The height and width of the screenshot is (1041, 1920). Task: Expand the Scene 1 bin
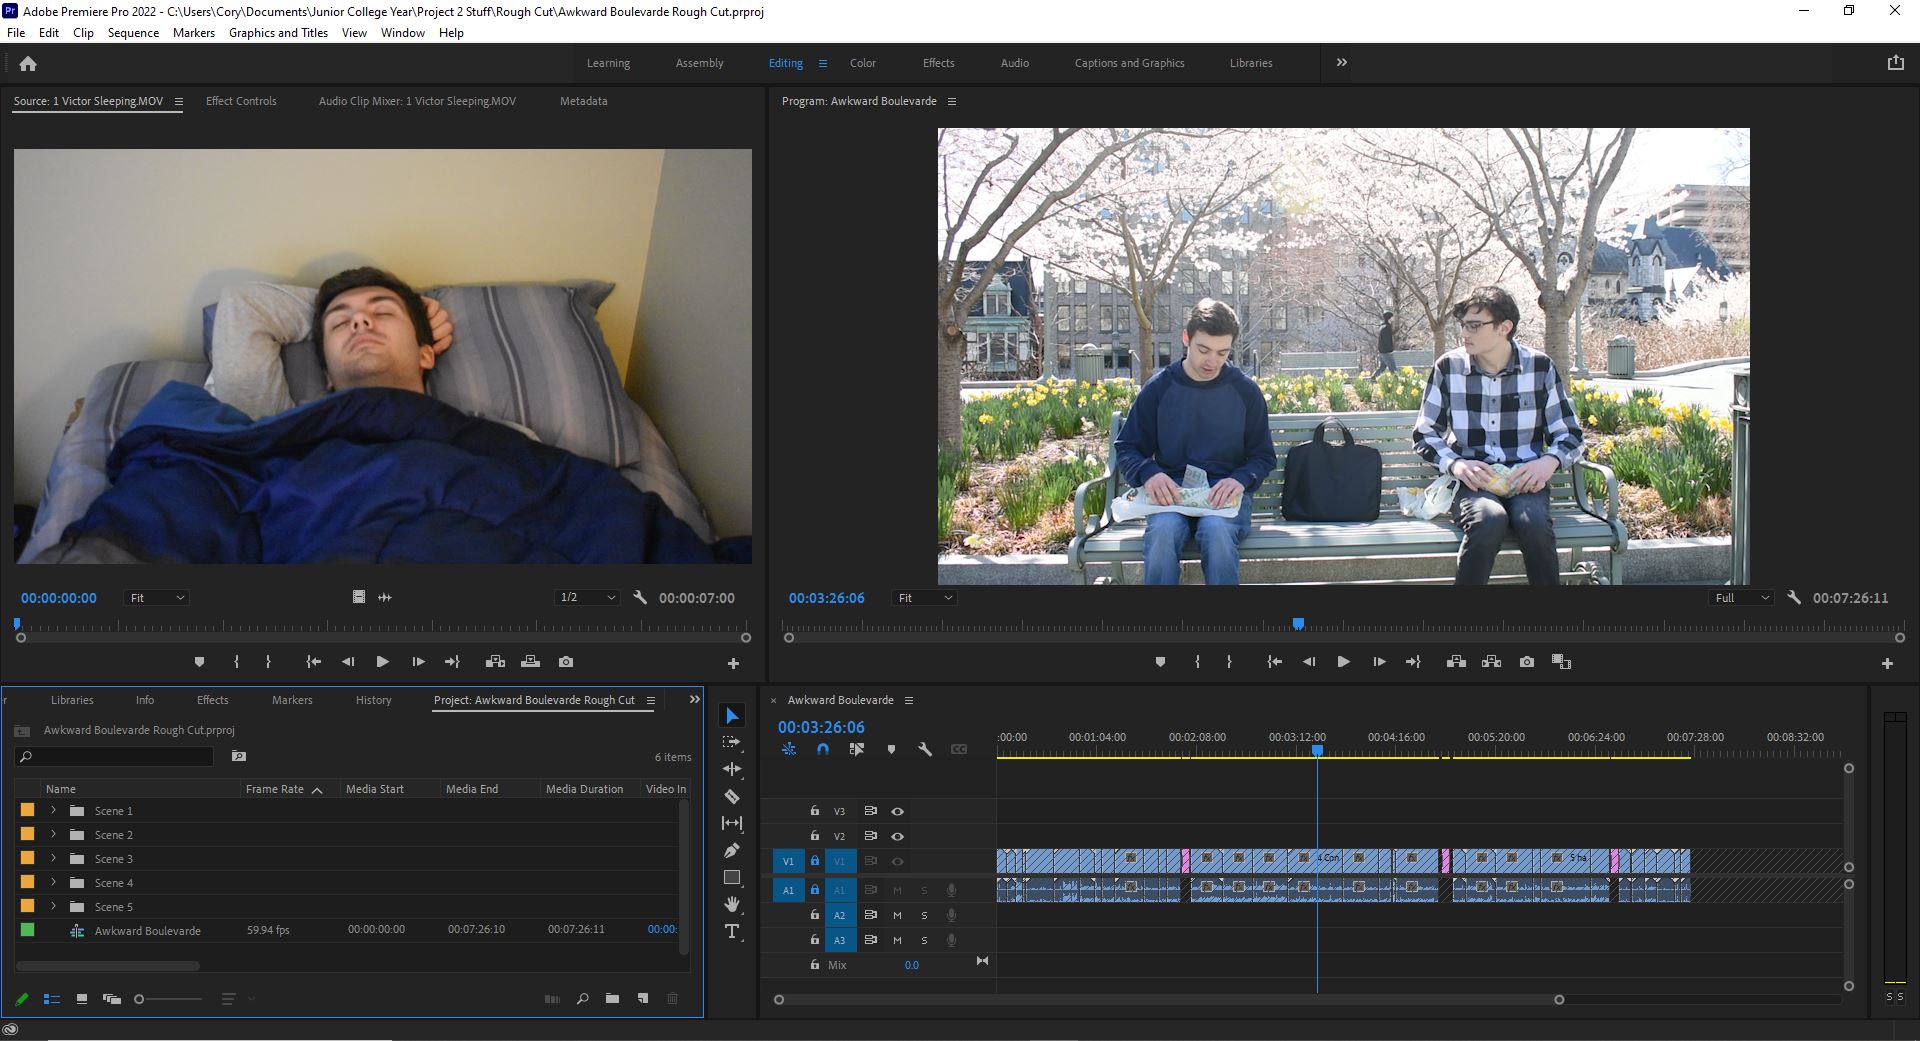[53, 811]
